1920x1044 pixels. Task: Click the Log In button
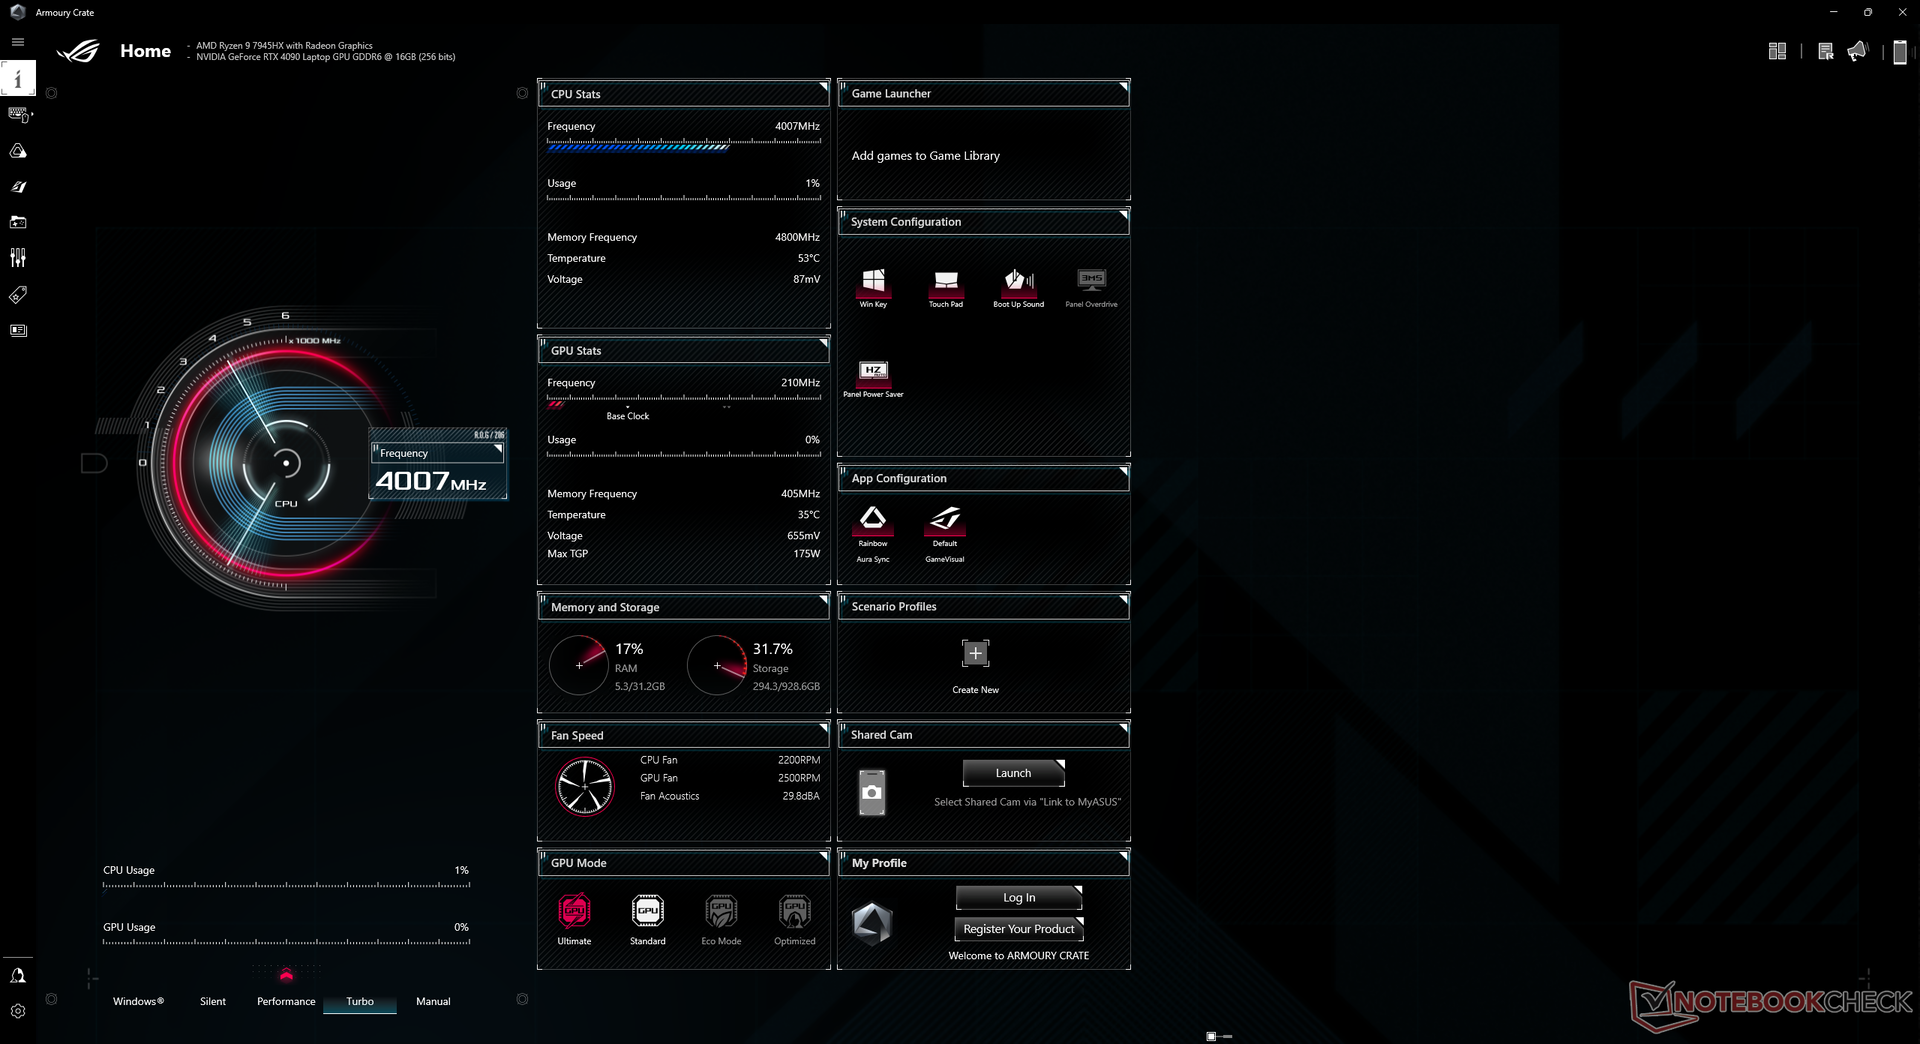point(1019,898)
